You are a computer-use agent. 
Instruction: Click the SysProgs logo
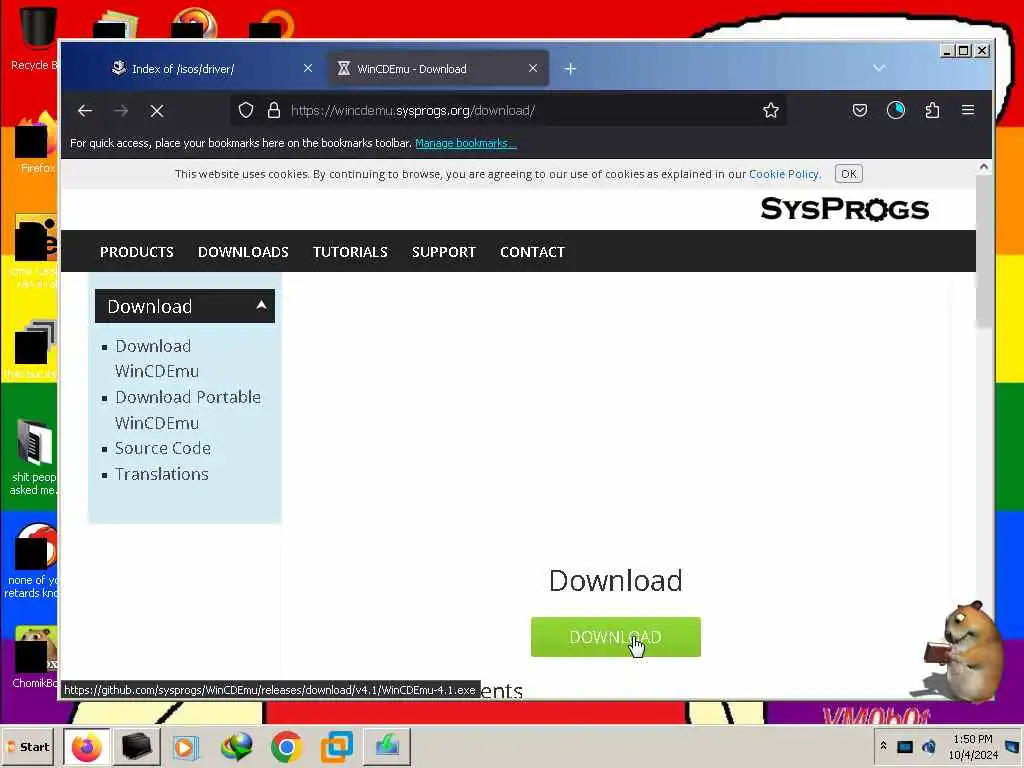click(x=844, y=209)
